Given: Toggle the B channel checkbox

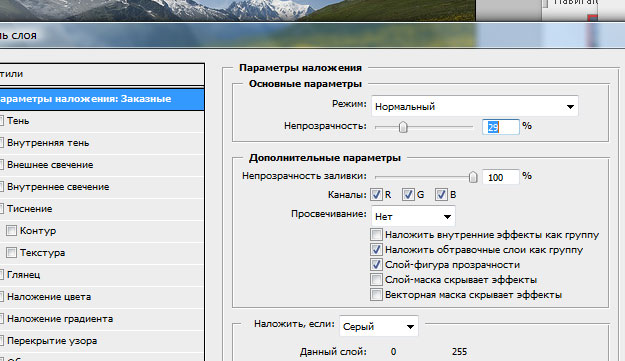Looking at the screenshot, I should pyautogui.click(x=441, y=195).
